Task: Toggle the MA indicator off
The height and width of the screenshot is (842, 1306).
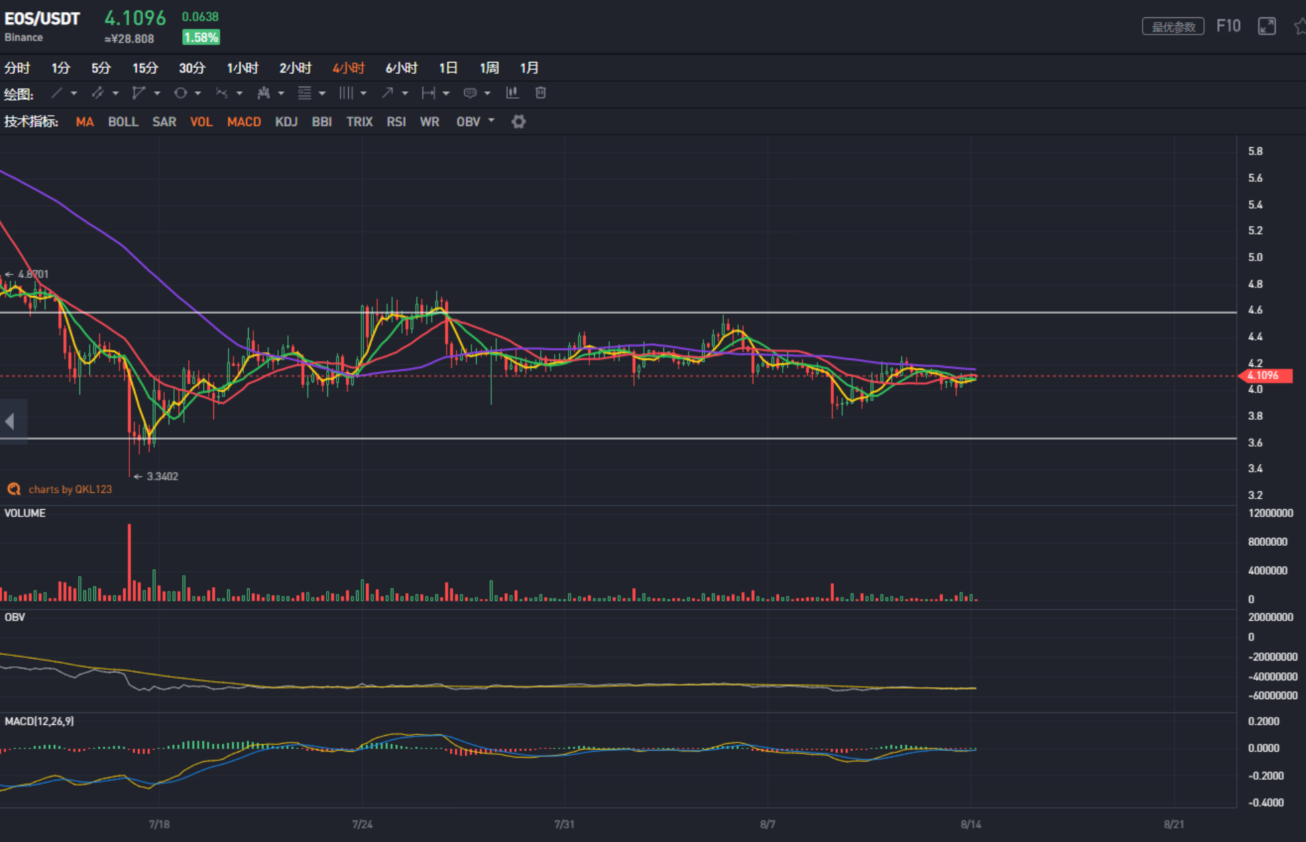Action: pyautogui.click(x=85, y=122)
